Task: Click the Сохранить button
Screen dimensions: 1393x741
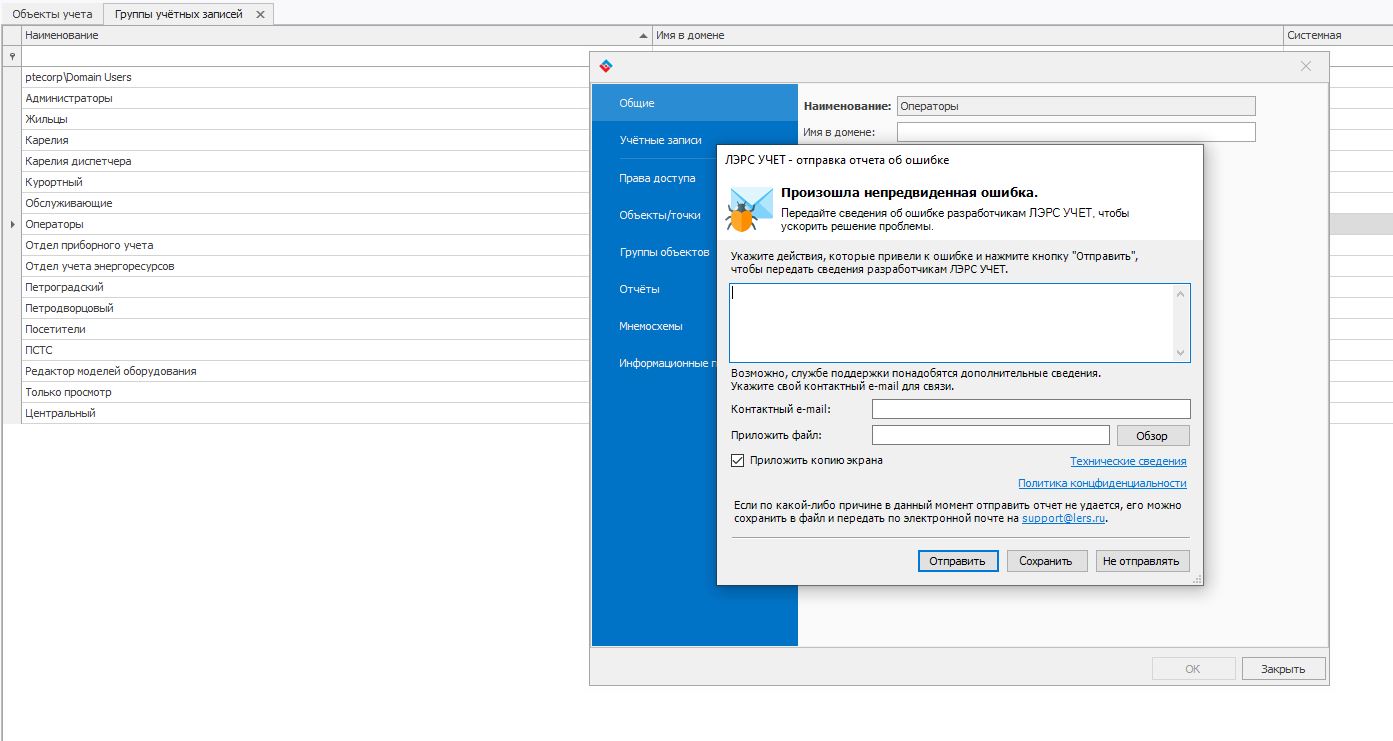Action: (1046, 561)
